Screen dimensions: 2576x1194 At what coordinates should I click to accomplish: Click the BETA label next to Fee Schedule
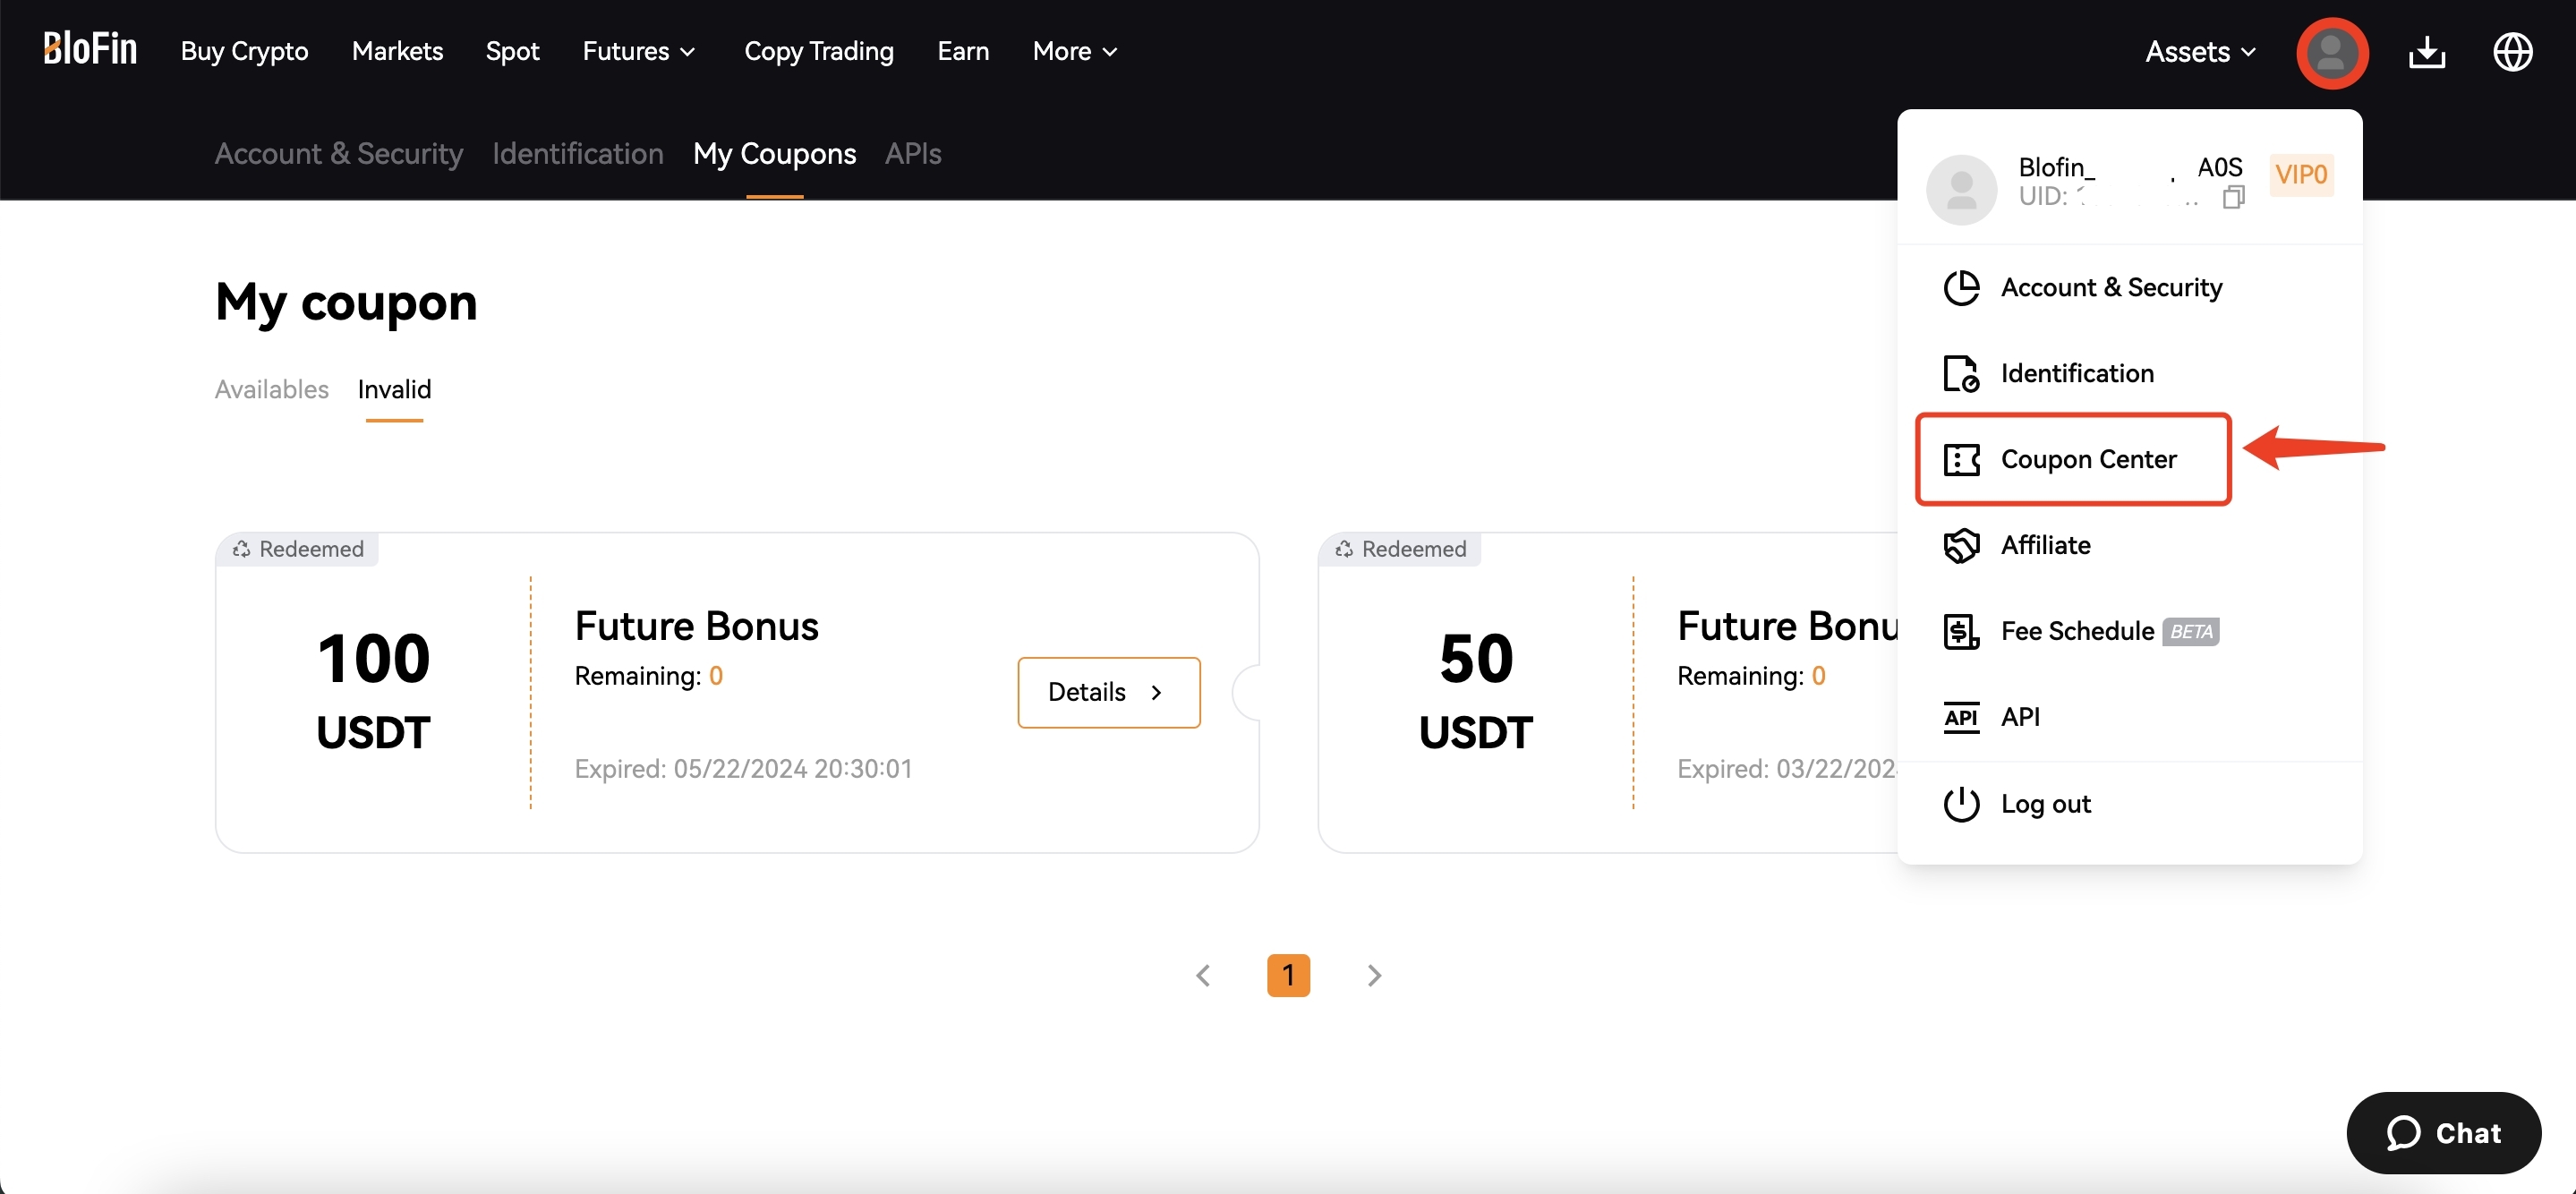pyautogui.click(x=2190, y=632)
